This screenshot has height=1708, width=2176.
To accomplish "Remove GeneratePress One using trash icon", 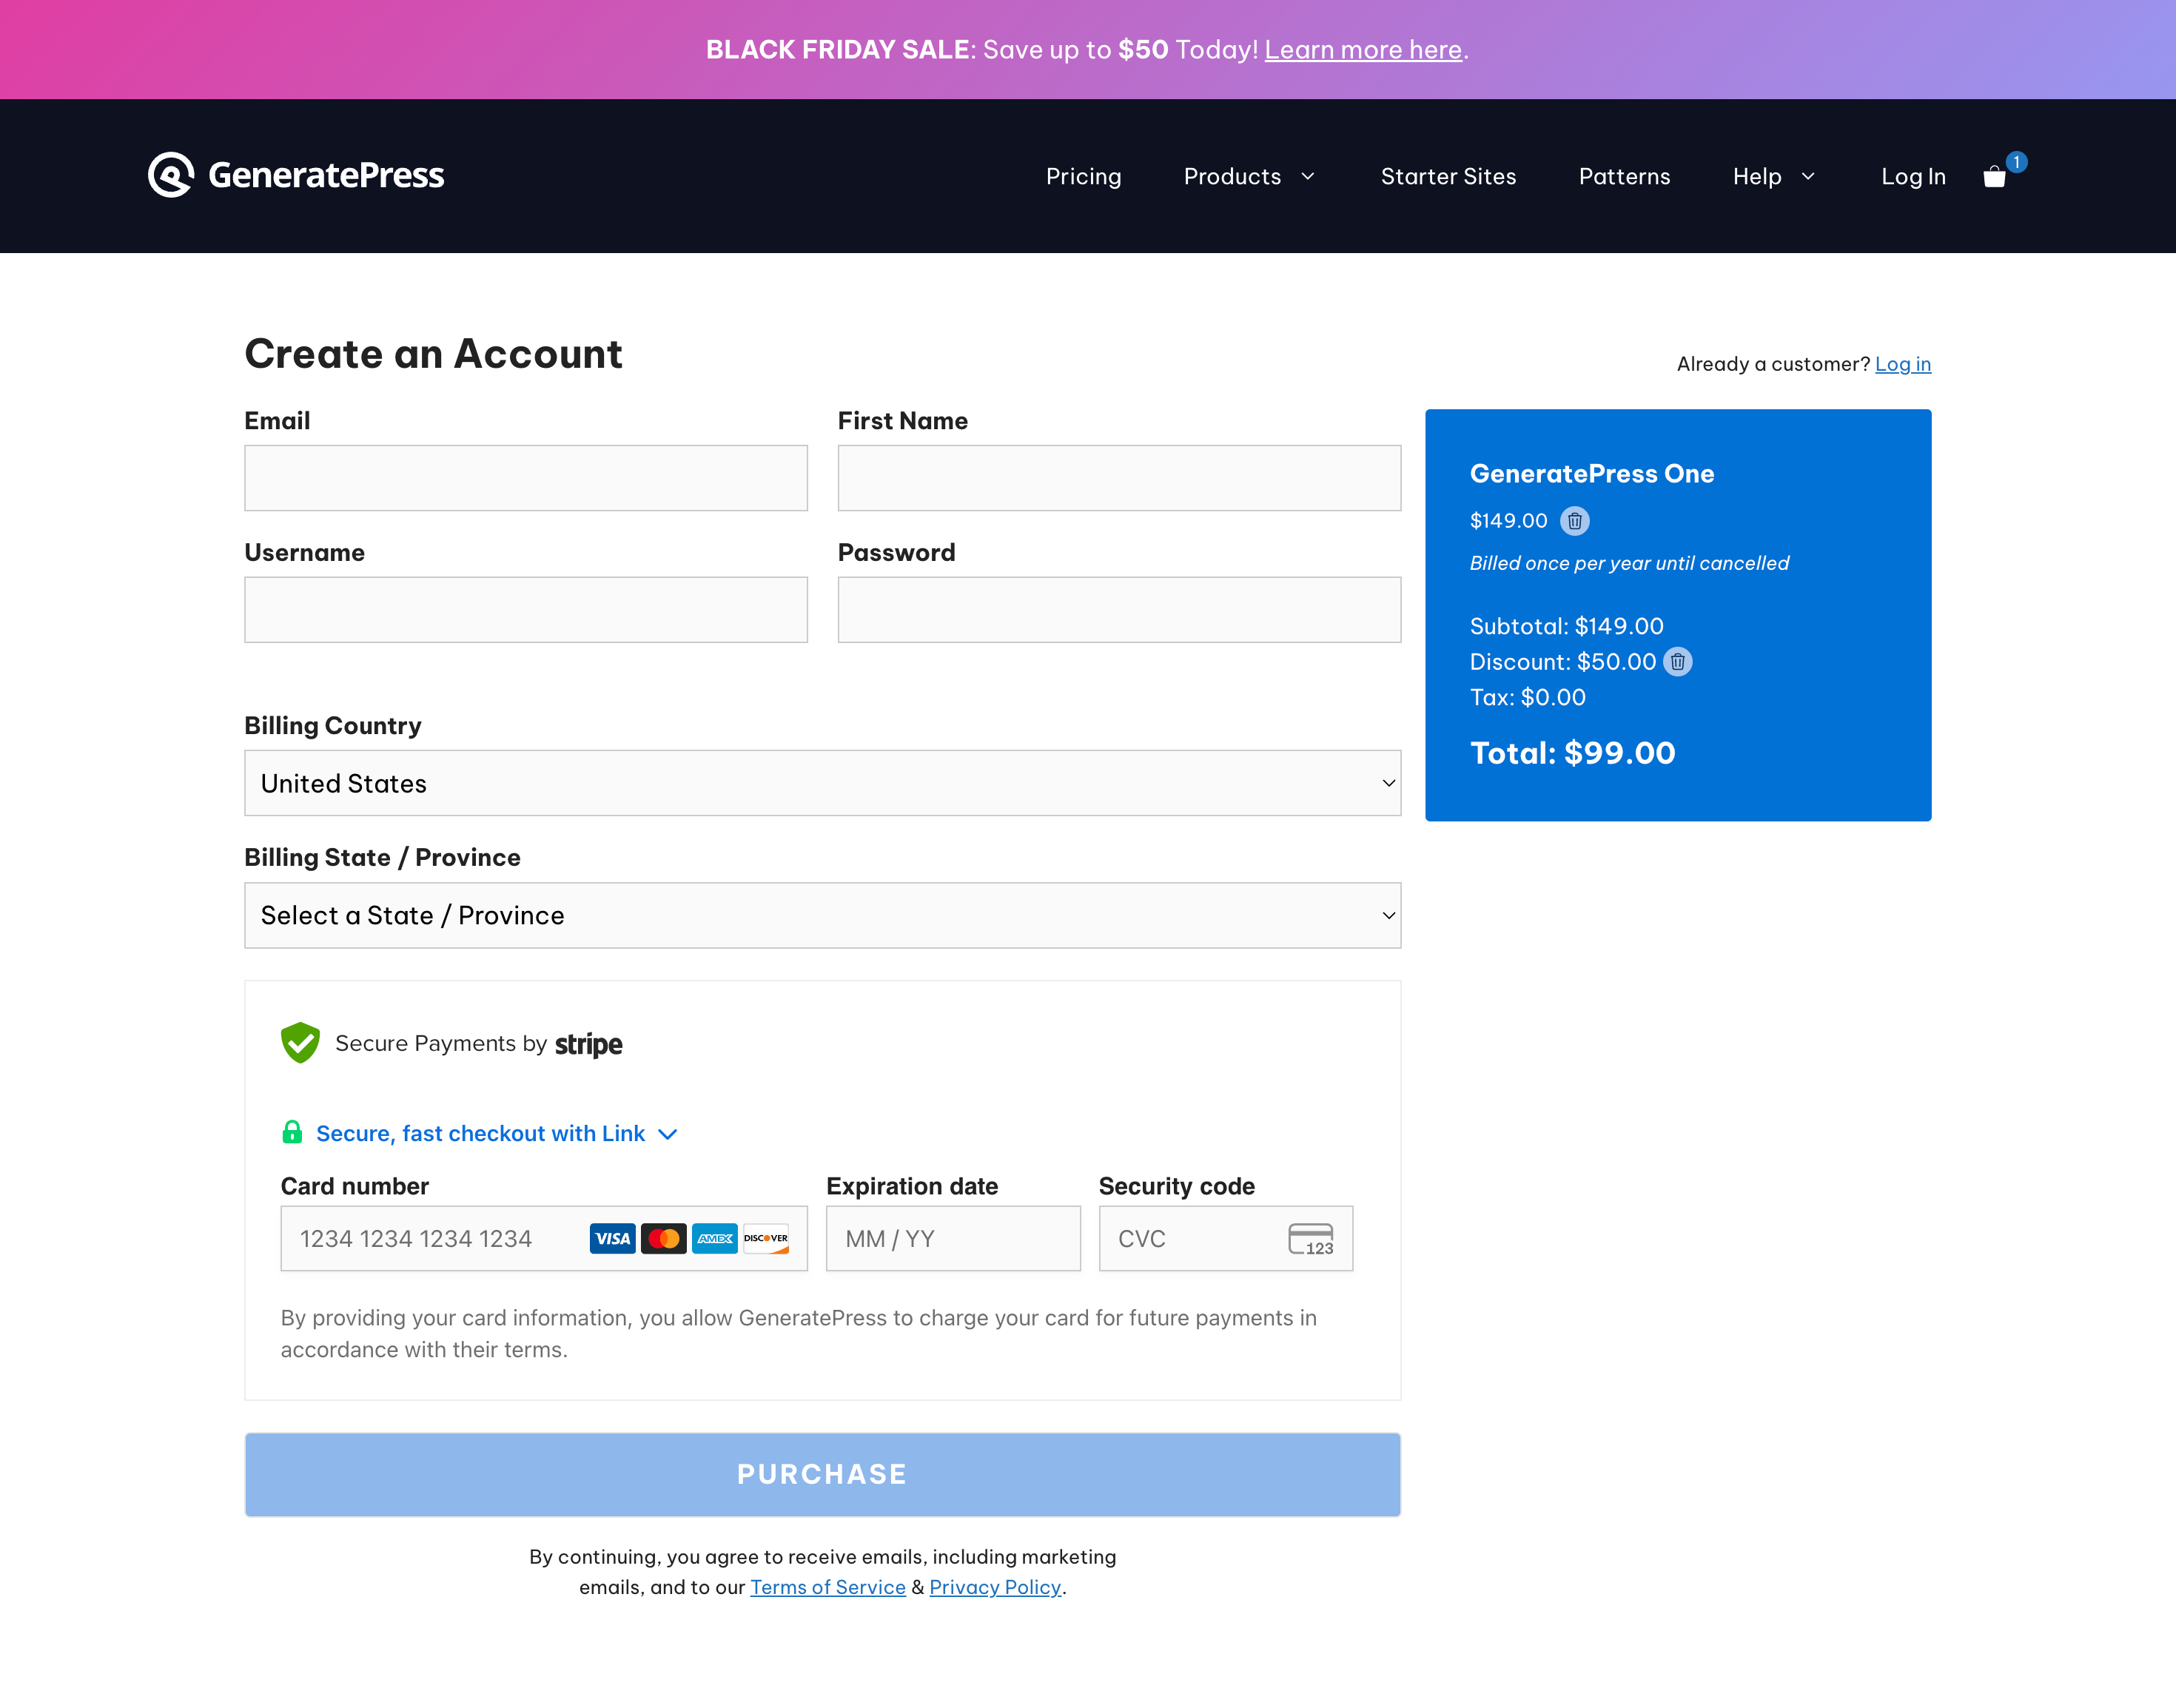I will 1576,521.
